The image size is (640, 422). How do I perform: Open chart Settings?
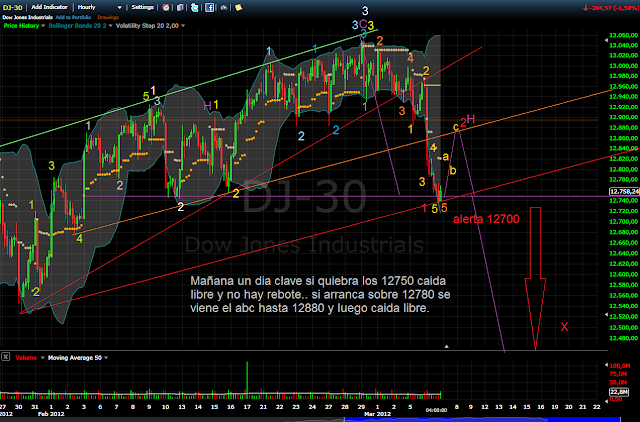[x=142, y=7]
